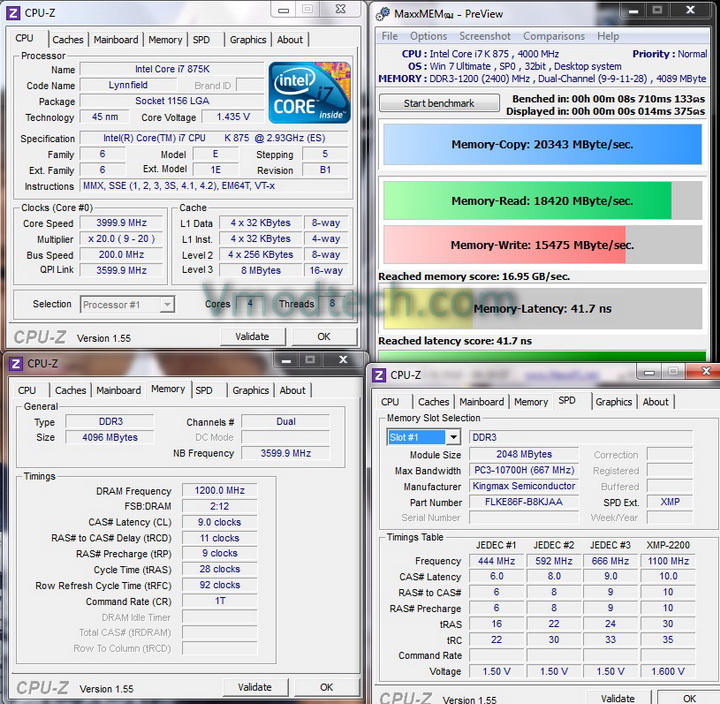This screenshot has width=720, height=704.
Task: Click the XMP-2200 voltage 1.600 V cell
Action: pos(668,671)
